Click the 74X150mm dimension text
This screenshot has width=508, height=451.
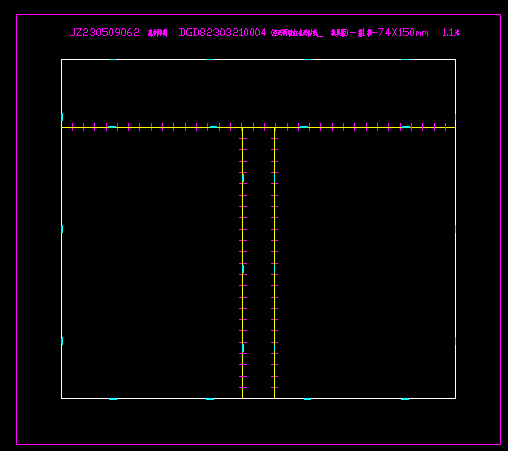[x=403, y=32]
